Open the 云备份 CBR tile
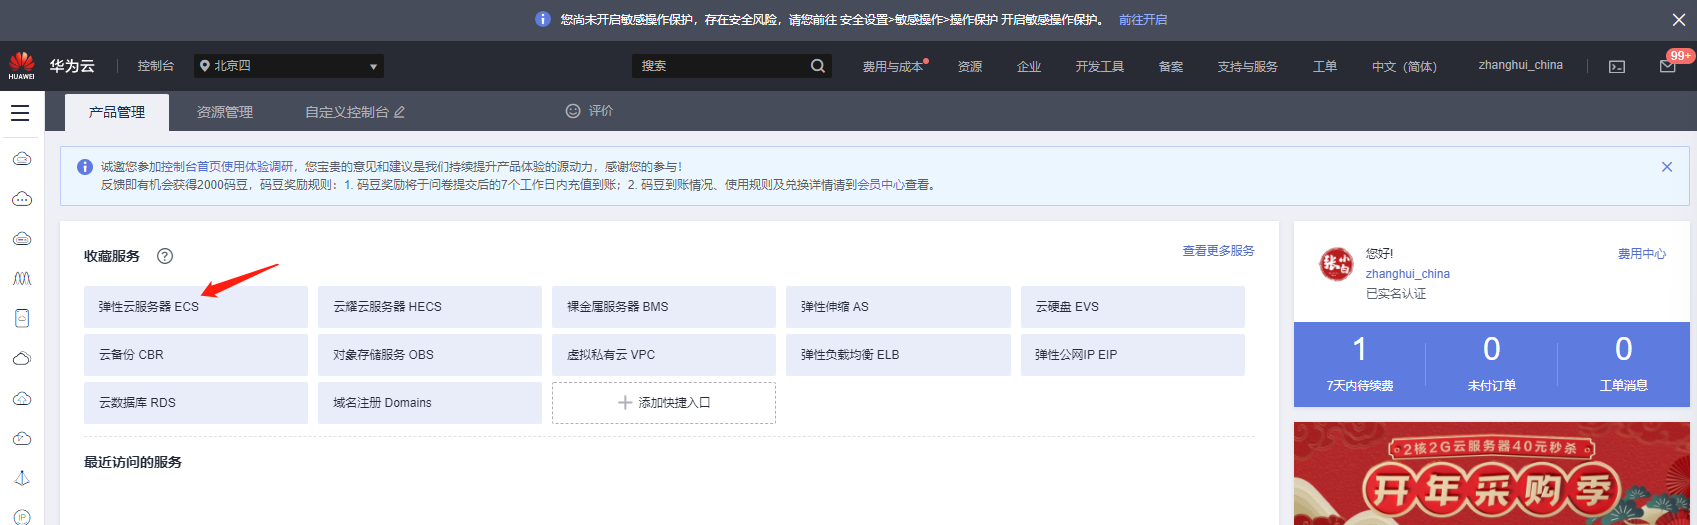The height and width of the screenshot is (525, 1697). [196, 355]
